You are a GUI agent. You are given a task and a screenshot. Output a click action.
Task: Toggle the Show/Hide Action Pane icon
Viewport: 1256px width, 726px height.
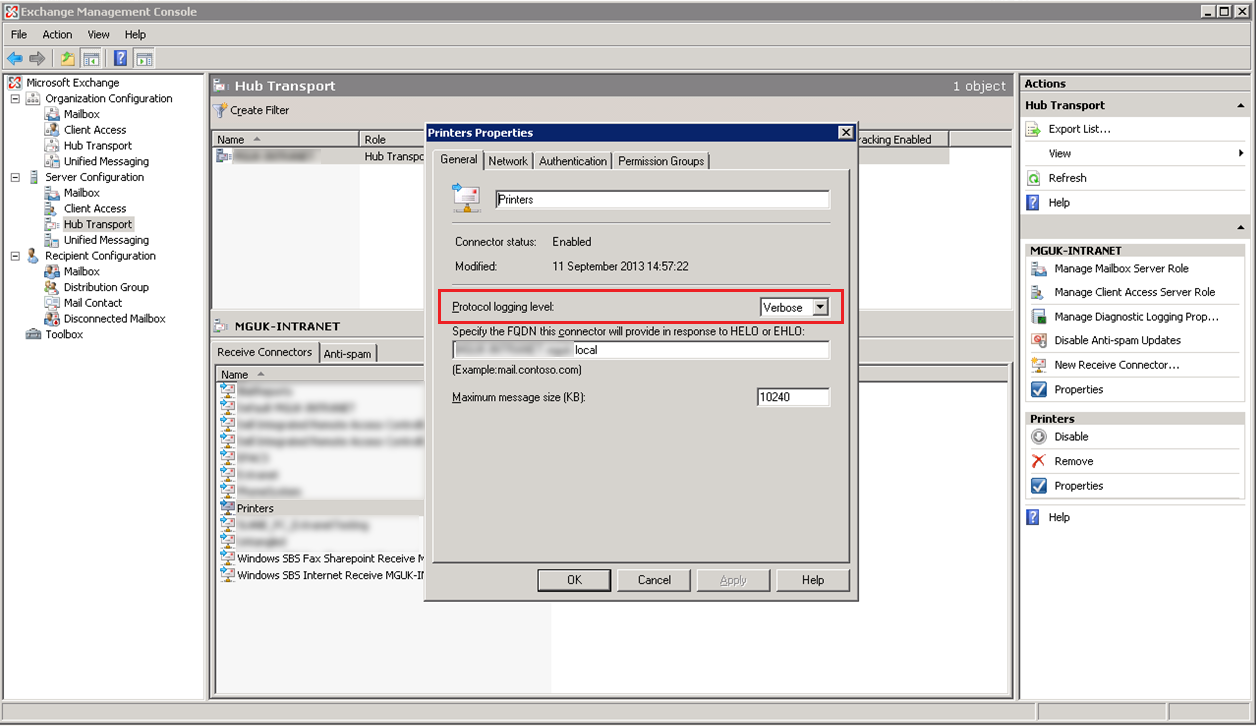pos(144,59)
